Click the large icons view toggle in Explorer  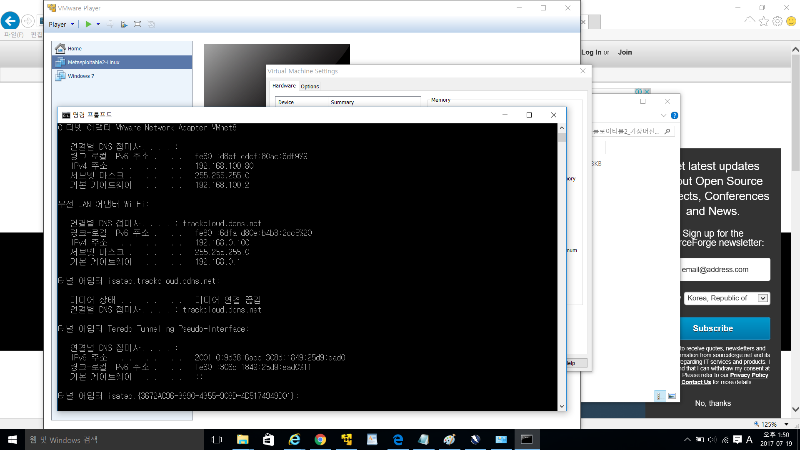click(x=671, y=396)
